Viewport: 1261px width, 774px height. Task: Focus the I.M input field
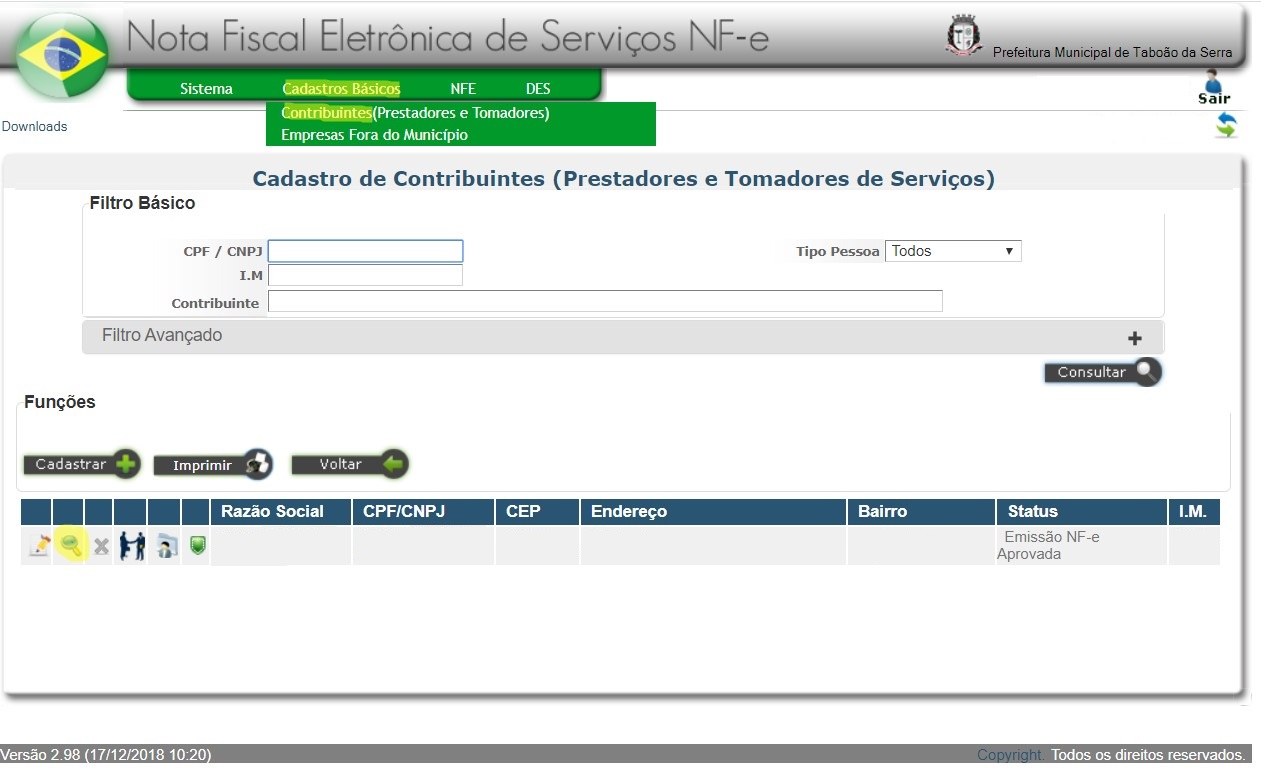click(365, 275)
